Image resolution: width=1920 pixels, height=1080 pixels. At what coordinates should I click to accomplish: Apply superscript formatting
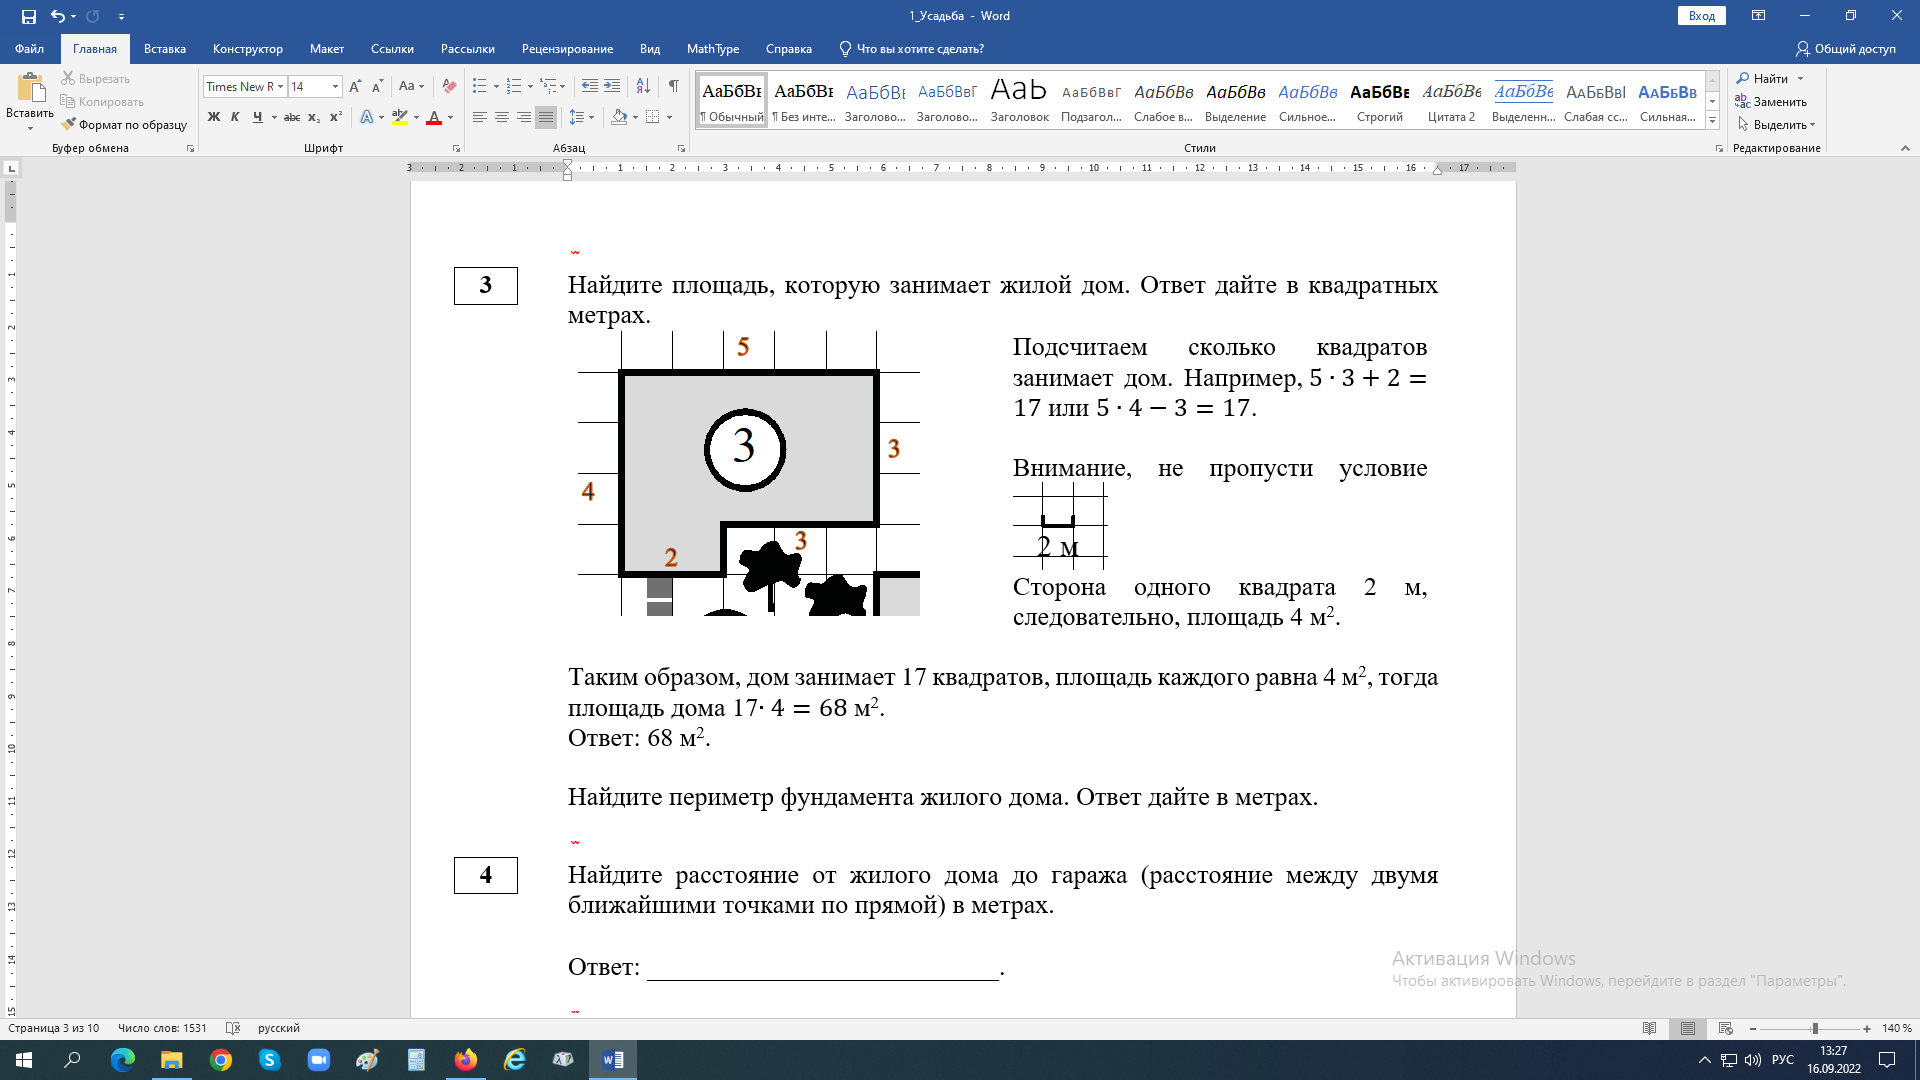point(336,117)
